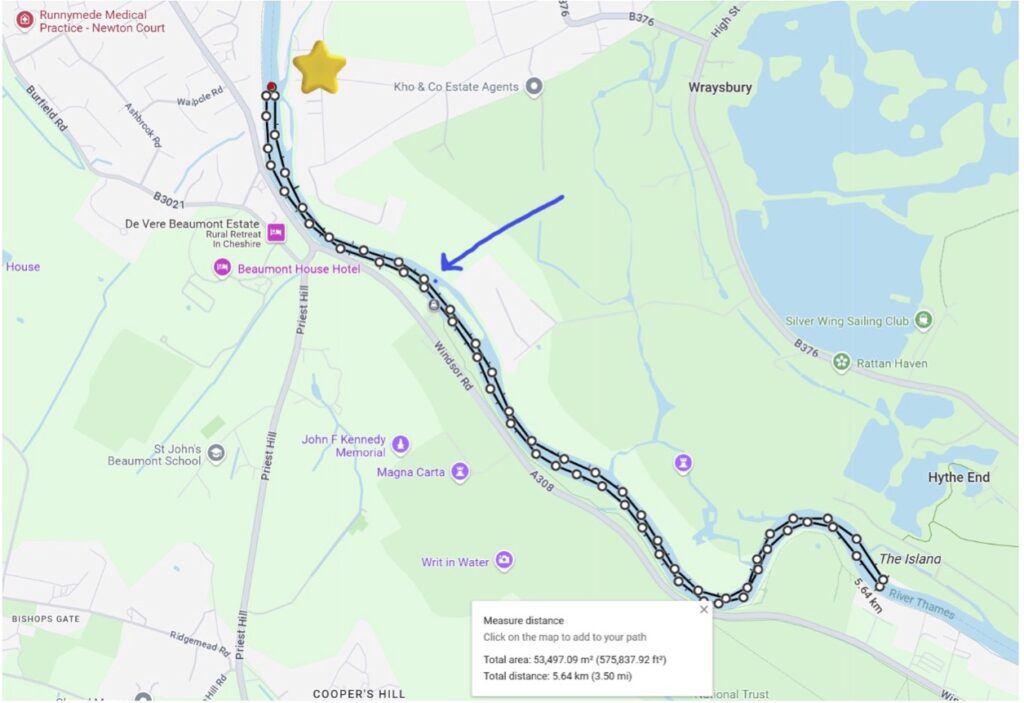Select the John F Kennedy Memorial icon
The height and width of the screenshot is (703, 1024).
tap(401, 445)
